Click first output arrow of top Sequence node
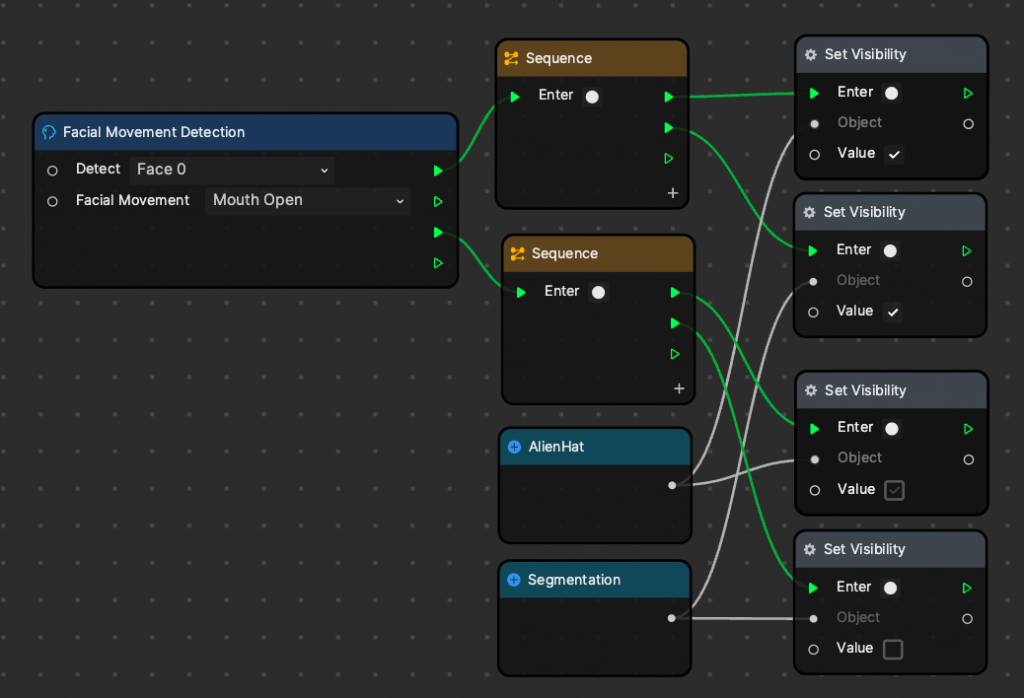Image resolution: width=1024 pixels, height=698 pixels. coord(669,97)
